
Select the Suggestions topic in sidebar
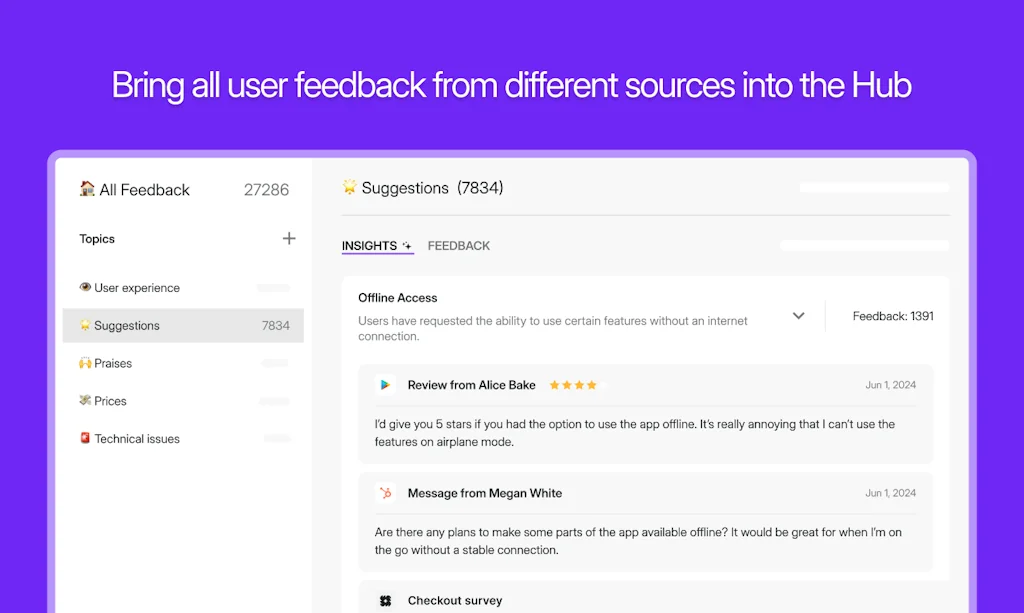127,326
